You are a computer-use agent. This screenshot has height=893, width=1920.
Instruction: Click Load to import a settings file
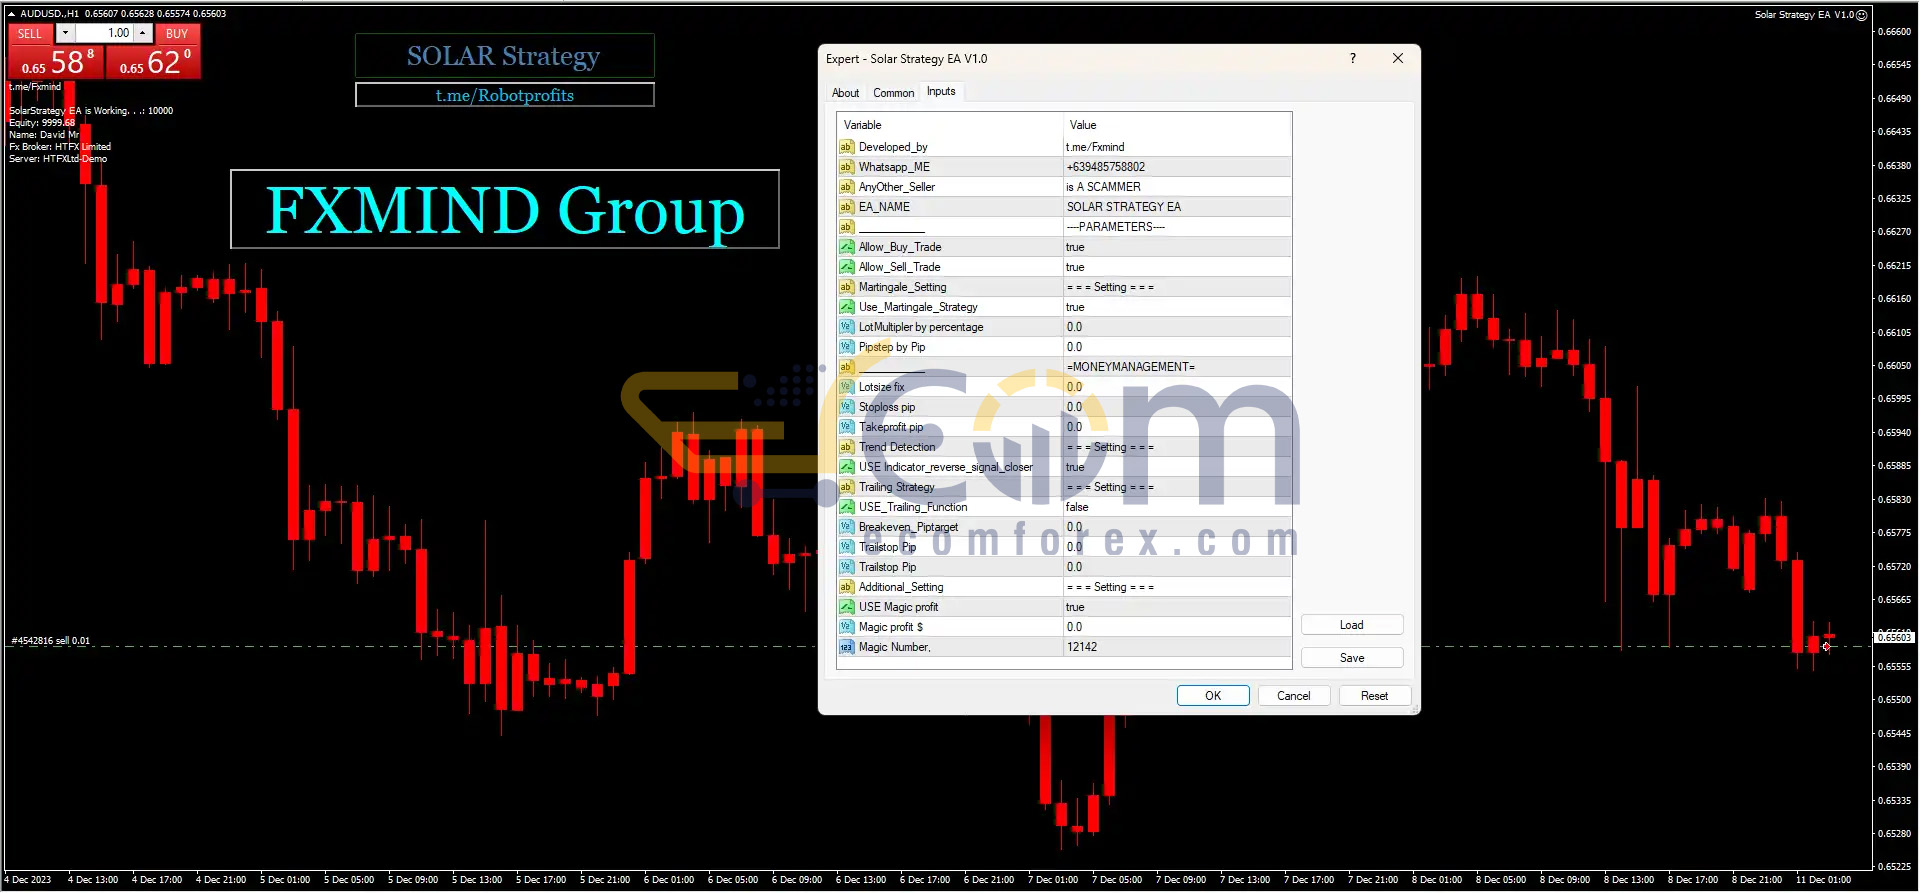coord(1352,625)
